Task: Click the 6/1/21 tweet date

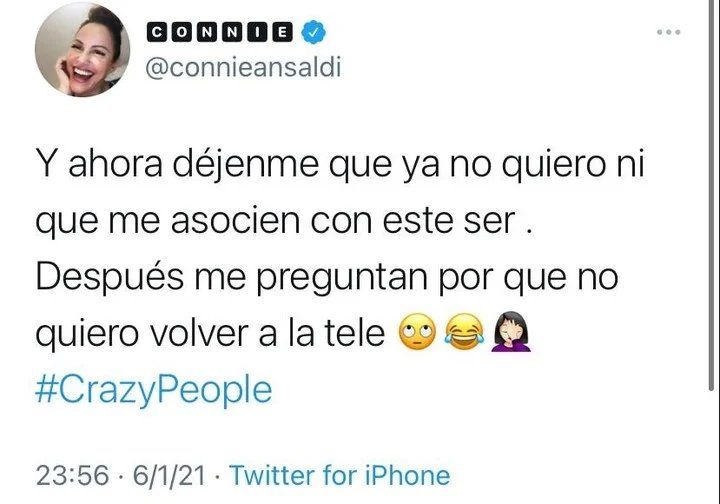Action: click(169, 476)
